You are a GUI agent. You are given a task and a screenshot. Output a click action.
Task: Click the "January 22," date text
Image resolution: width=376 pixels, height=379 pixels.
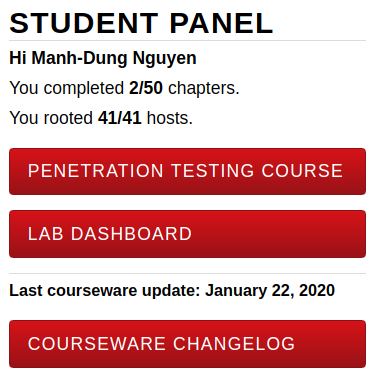[x=250, y=291]
